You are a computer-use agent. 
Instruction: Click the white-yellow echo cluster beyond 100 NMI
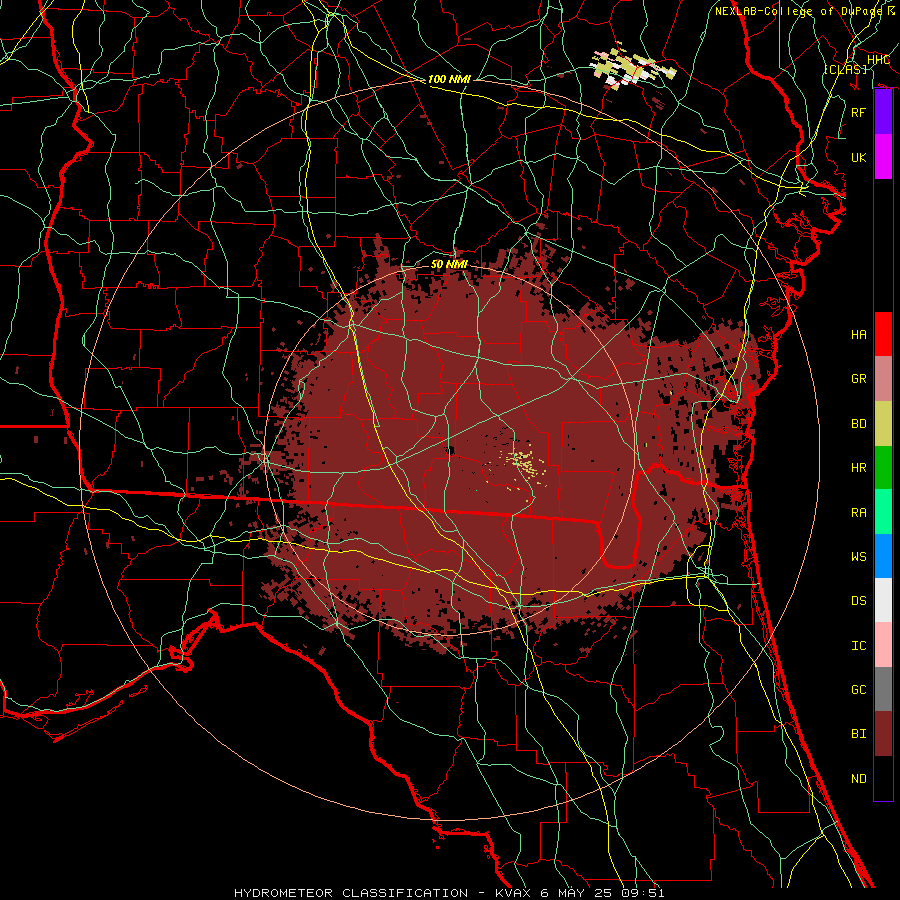click(633, 67)
